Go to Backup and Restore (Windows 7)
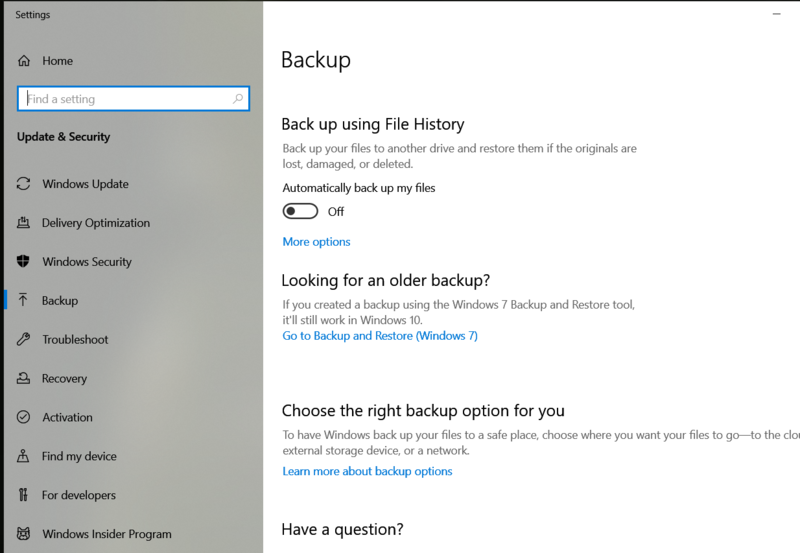Screen dimensions: 800x553 point(380,336)
